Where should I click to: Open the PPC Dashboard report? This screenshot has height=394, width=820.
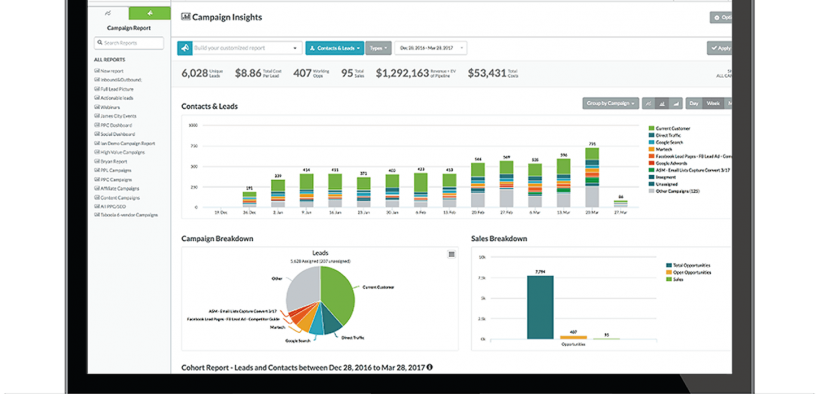click(x=113, y=126)
